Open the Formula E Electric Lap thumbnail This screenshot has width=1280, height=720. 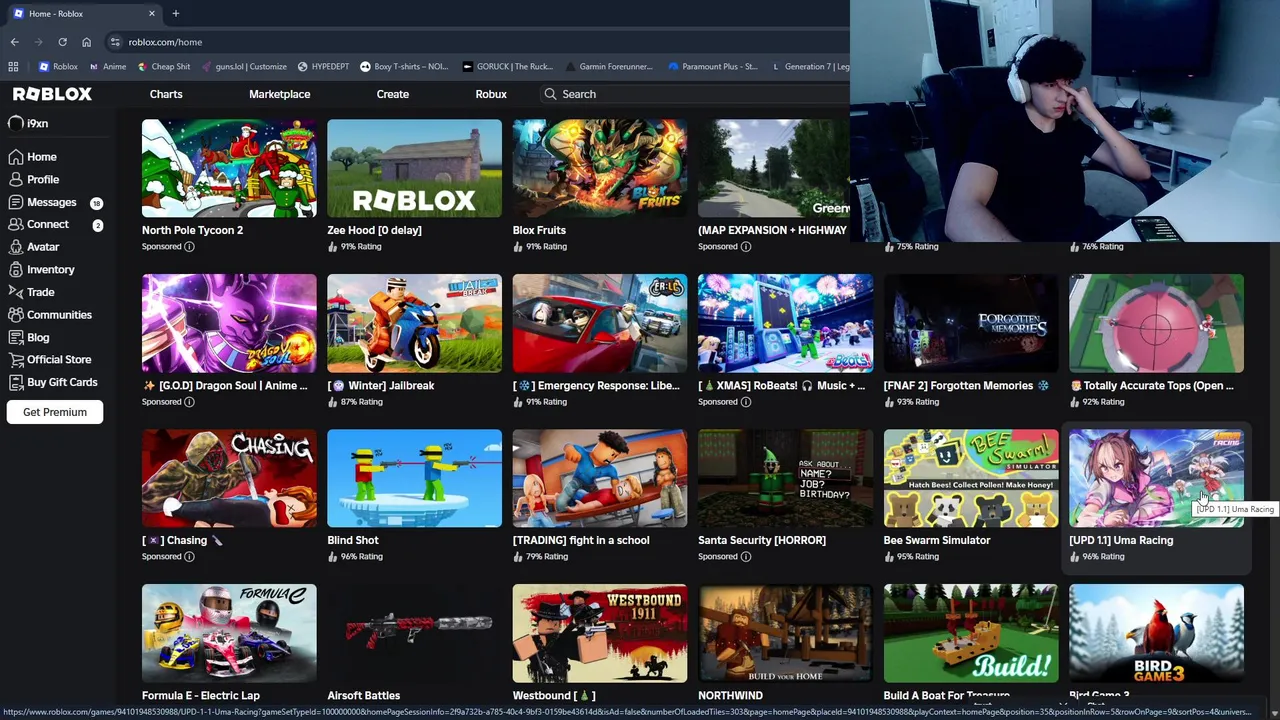(229, 633)
